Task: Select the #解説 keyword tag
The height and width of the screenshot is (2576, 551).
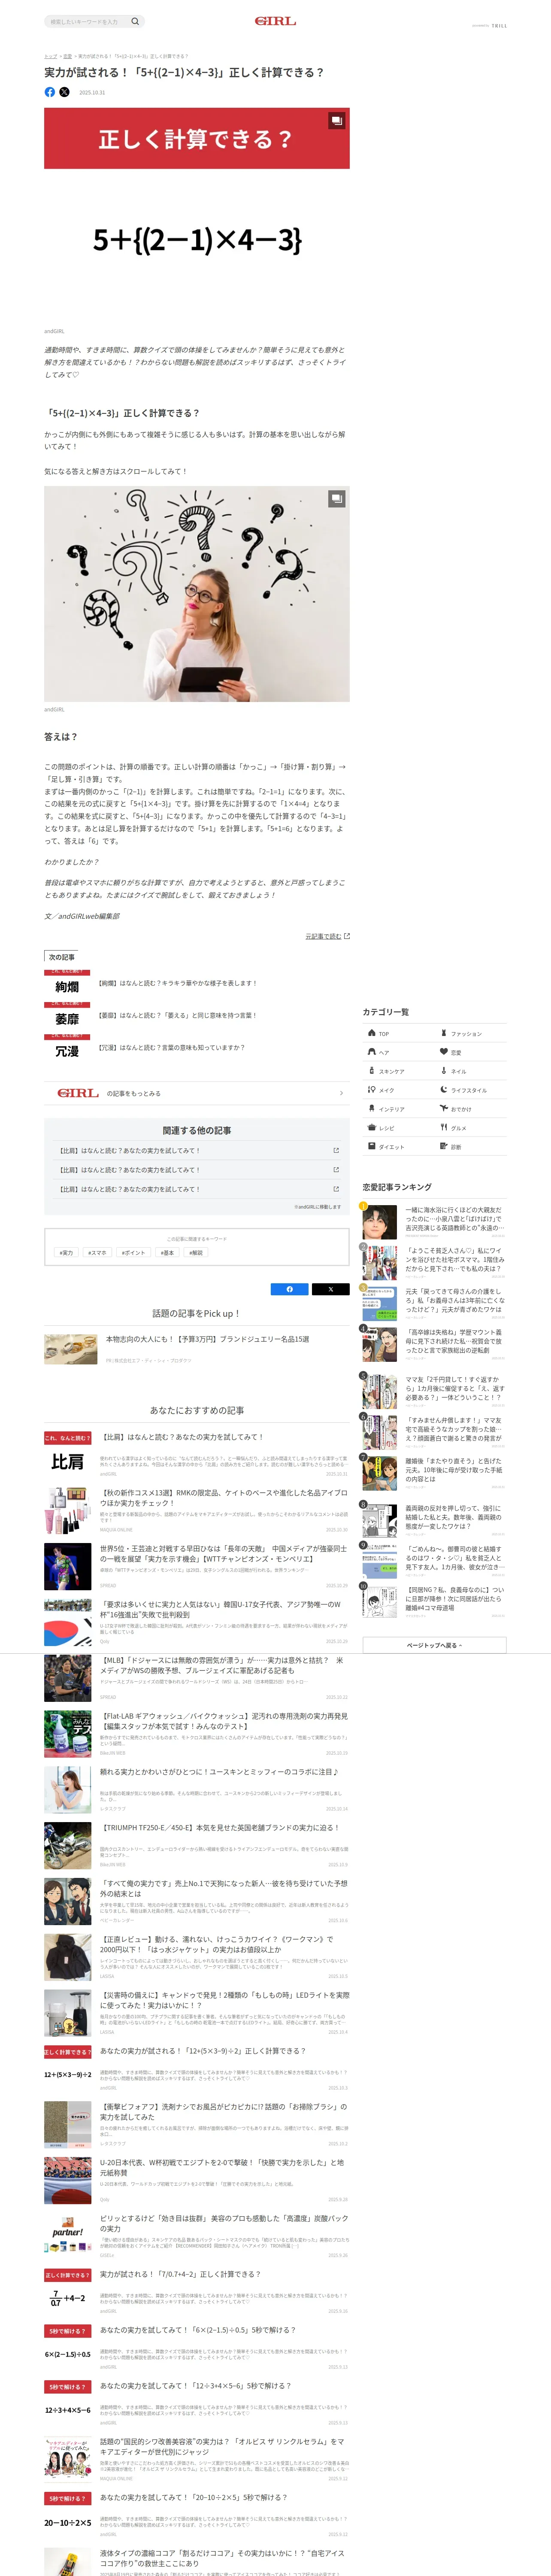Action: (196, 1252)
